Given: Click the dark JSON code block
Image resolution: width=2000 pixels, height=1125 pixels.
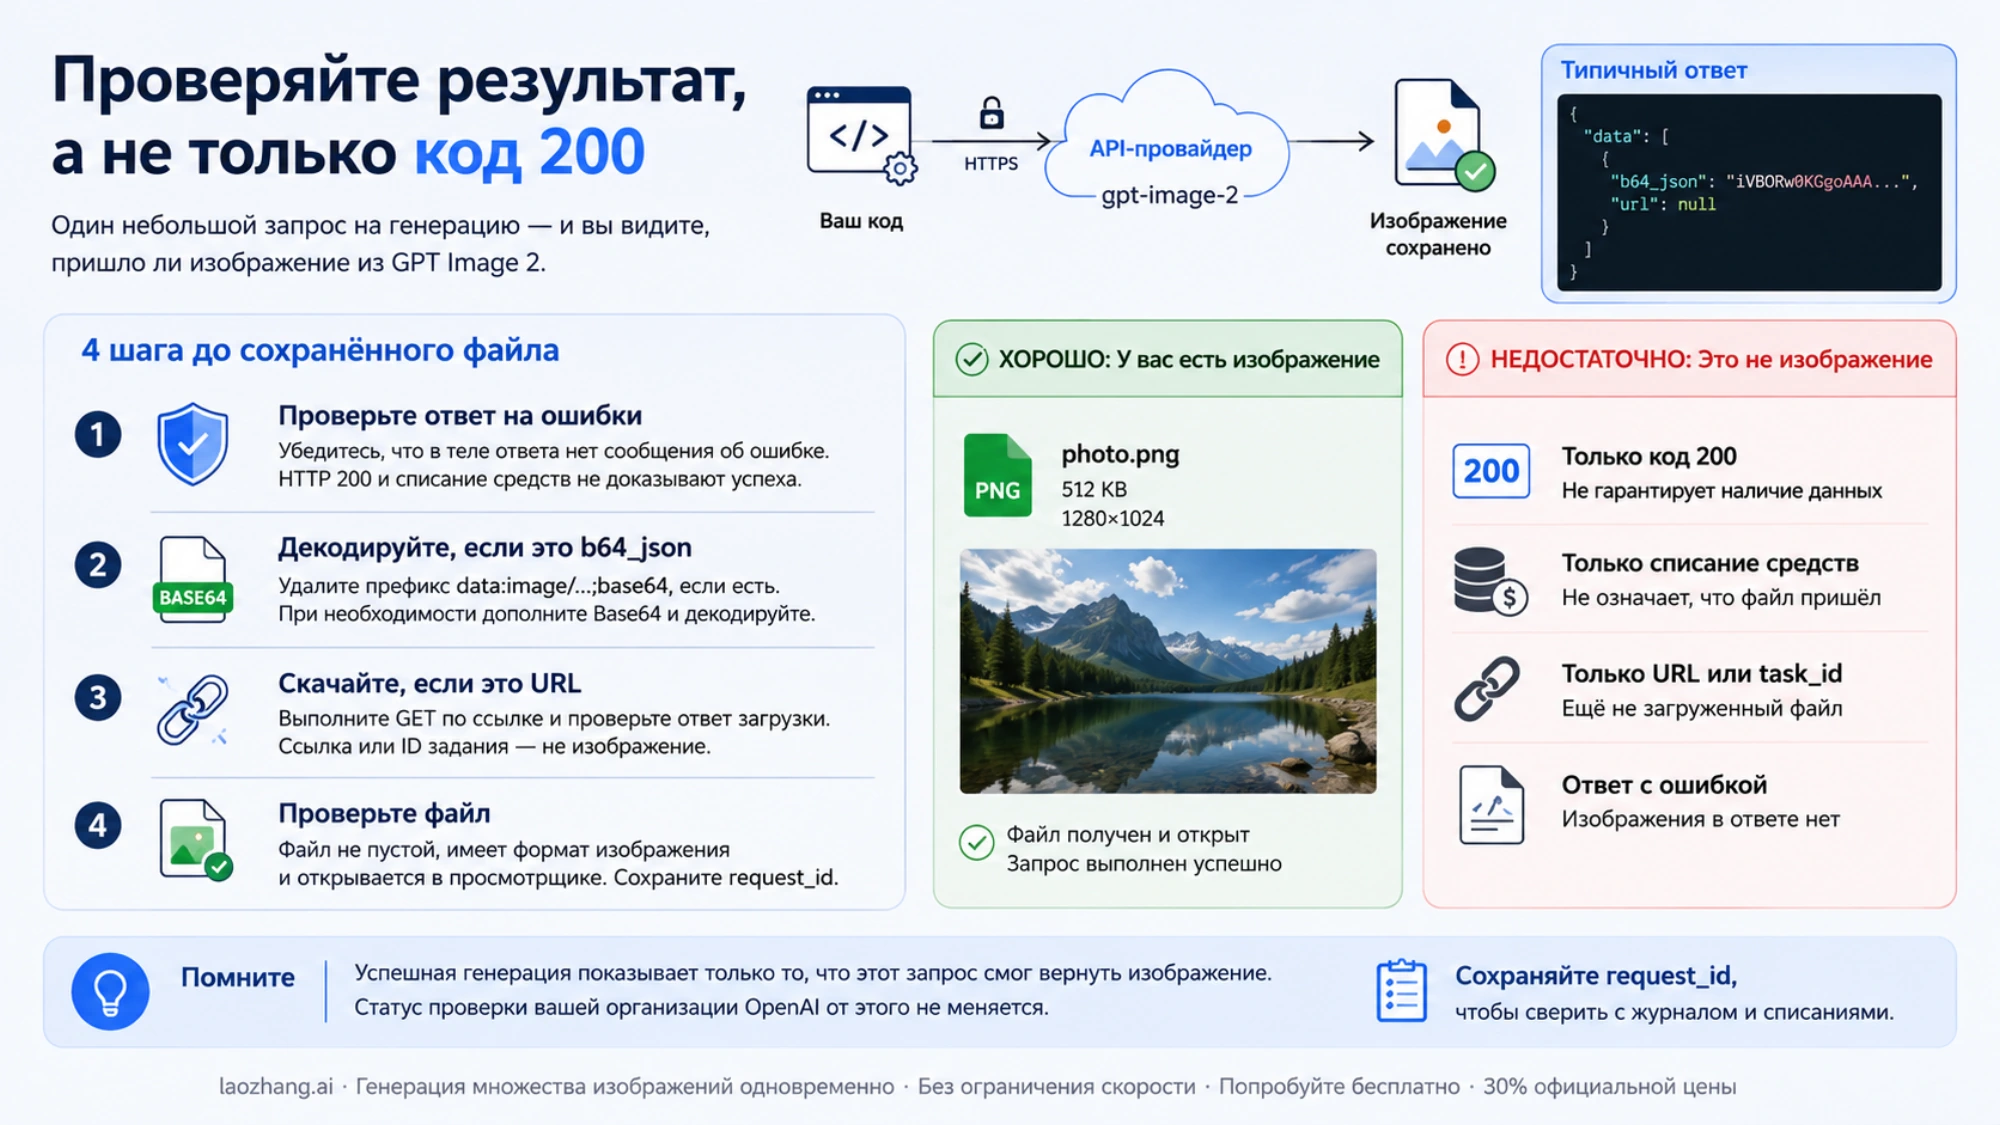Looking at the screenshot, I should 1749,193.
